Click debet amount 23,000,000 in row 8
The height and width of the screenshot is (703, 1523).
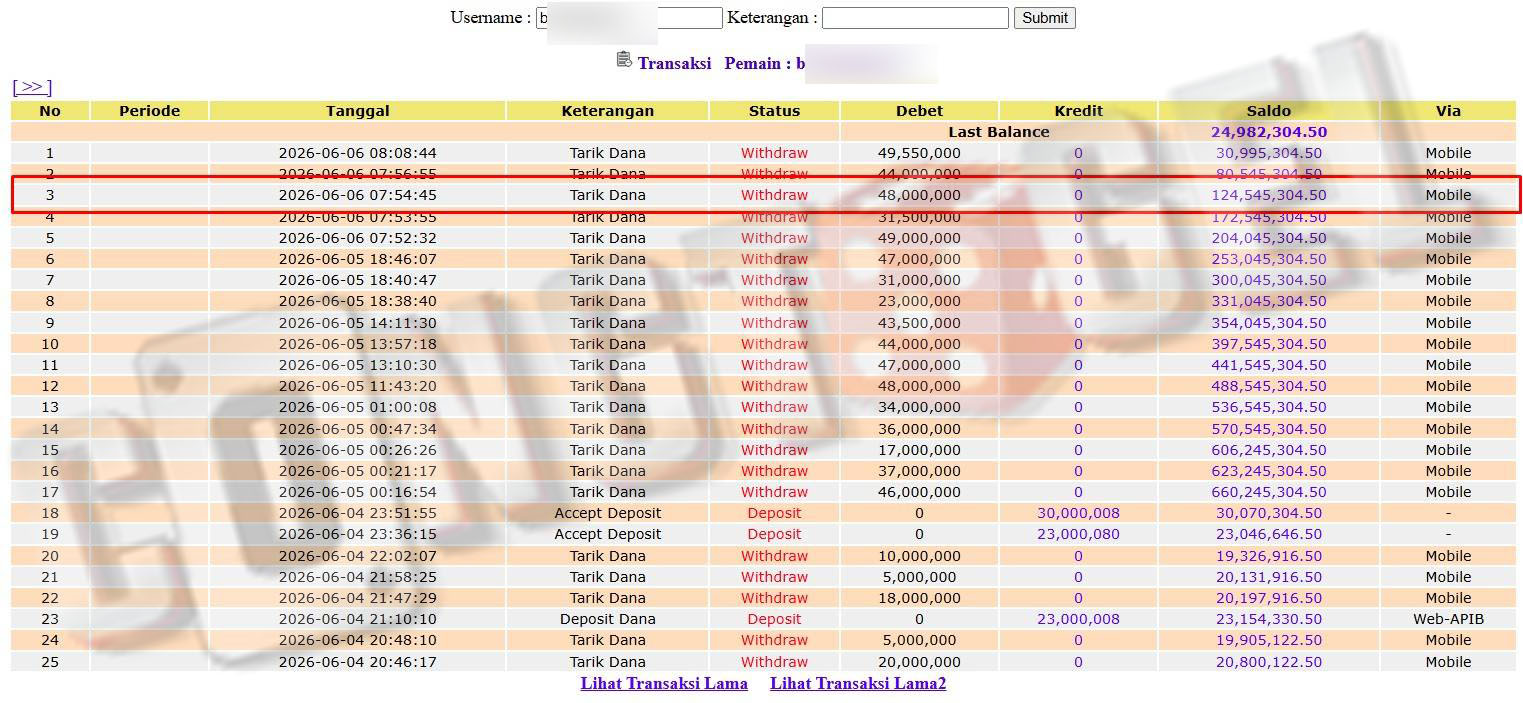[x=920, y=301]
